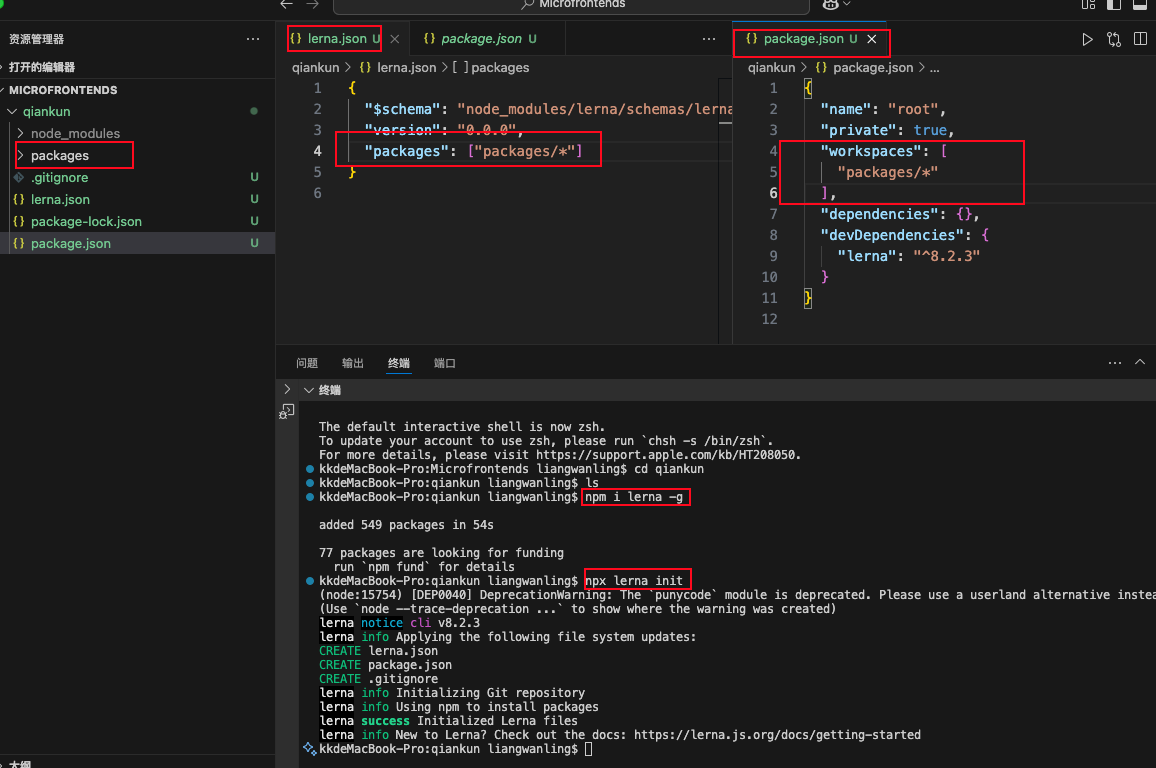1156x768 pixels.
Task: Click the right-pointing chevron left of 终端 header
Action: (x=288, y=389)
